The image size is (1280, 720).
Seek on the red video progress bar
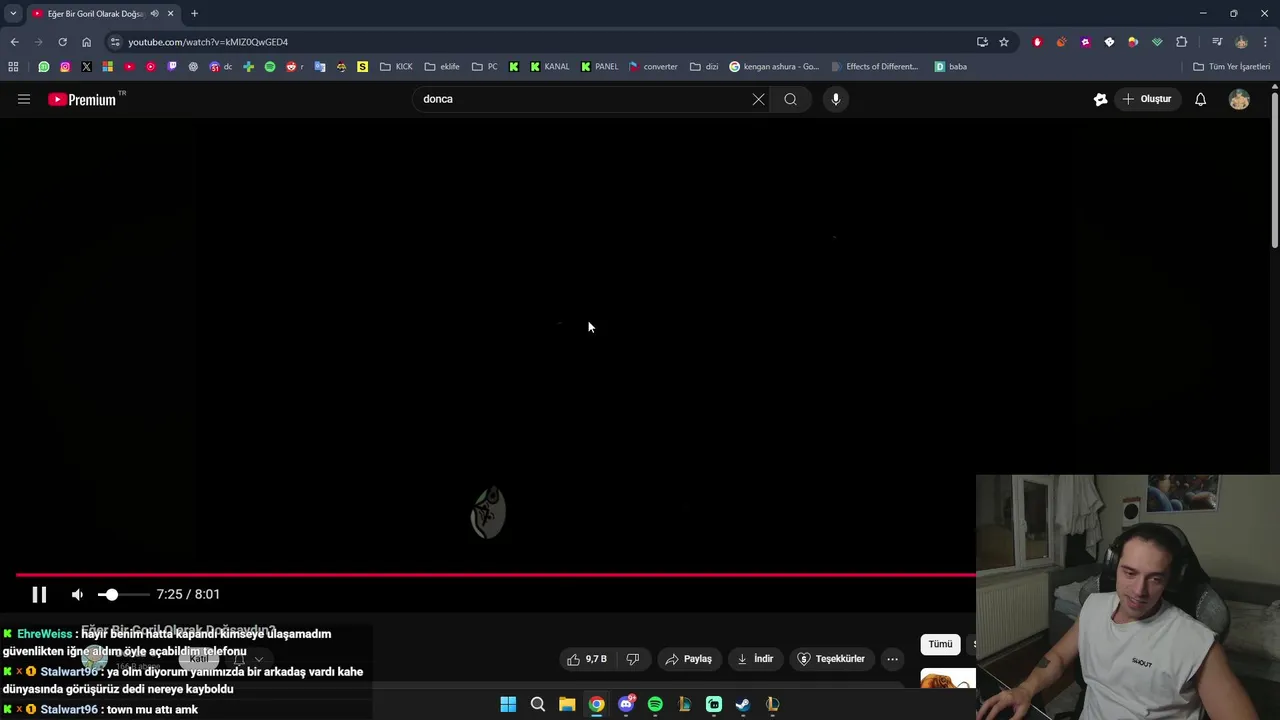pyautogui.click(x=495, y=575)
